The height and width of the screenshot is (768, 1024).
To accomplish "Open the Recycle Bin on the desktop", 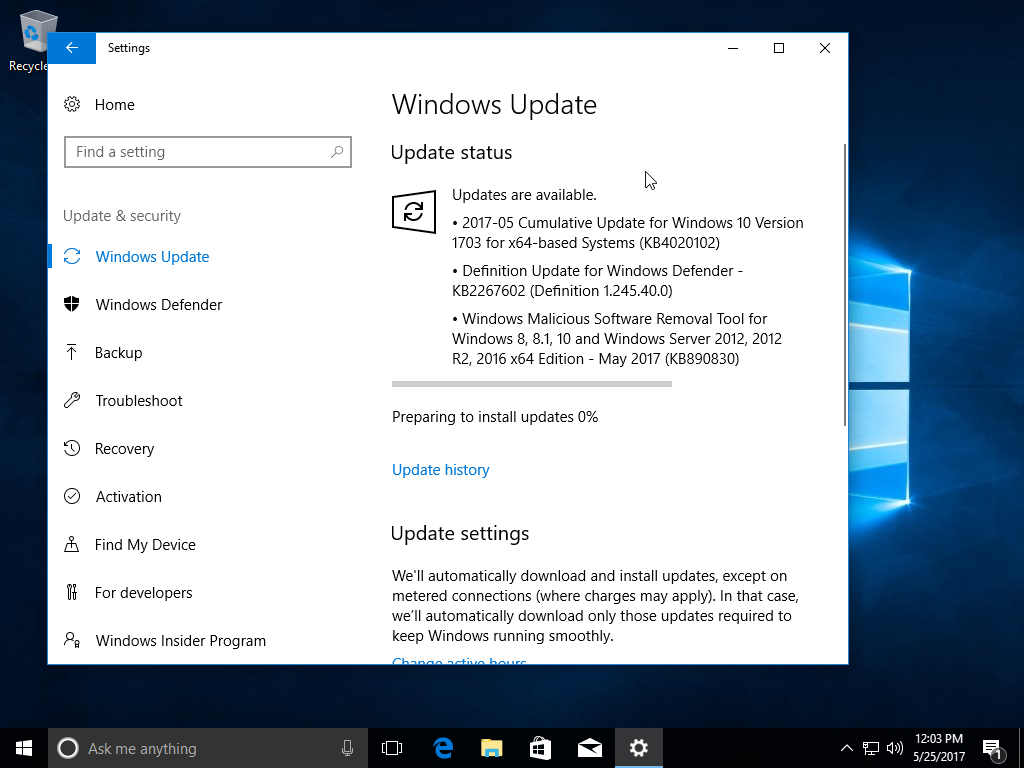I will [29, 40].
